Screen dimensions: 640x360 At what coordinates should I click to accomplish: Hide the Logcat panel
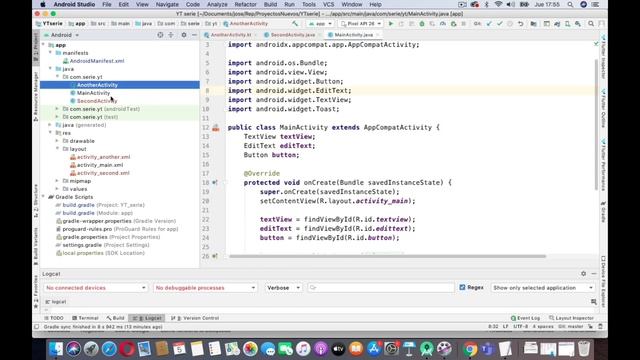tap(594, 273)
